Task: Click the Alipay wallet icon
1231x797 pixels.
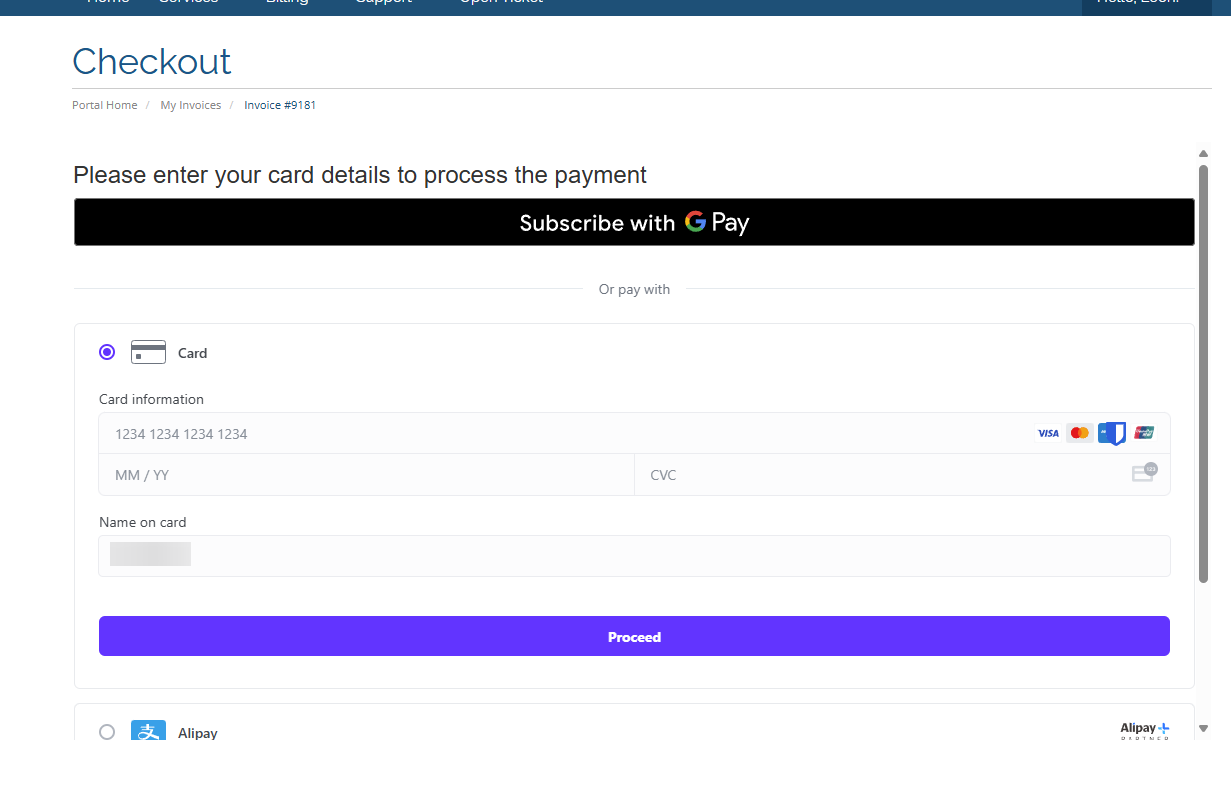Action: (x=148, y=731)
